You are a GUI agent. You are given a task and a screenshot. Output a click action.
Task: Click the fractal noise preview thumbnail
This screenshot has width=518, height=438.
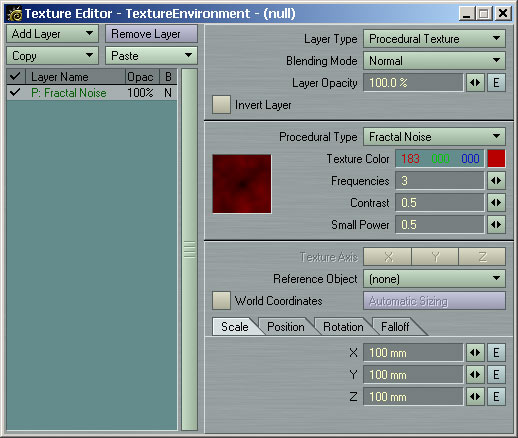pos(242,184)
